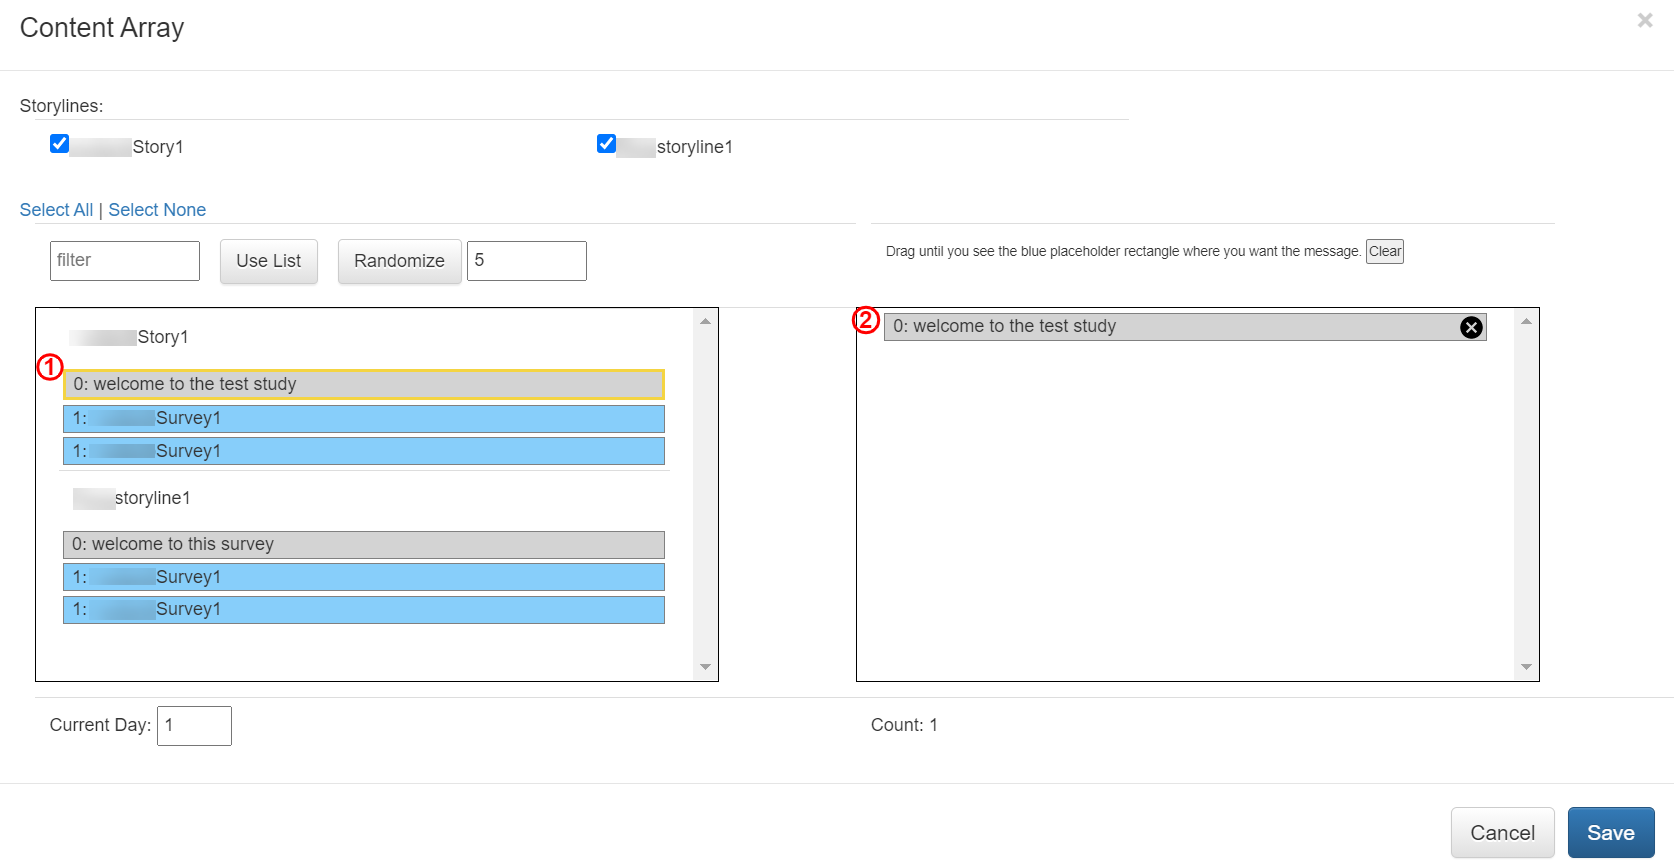Focus the filter text field
Viewport: 1674px width, 863px height.
(125, 261)
